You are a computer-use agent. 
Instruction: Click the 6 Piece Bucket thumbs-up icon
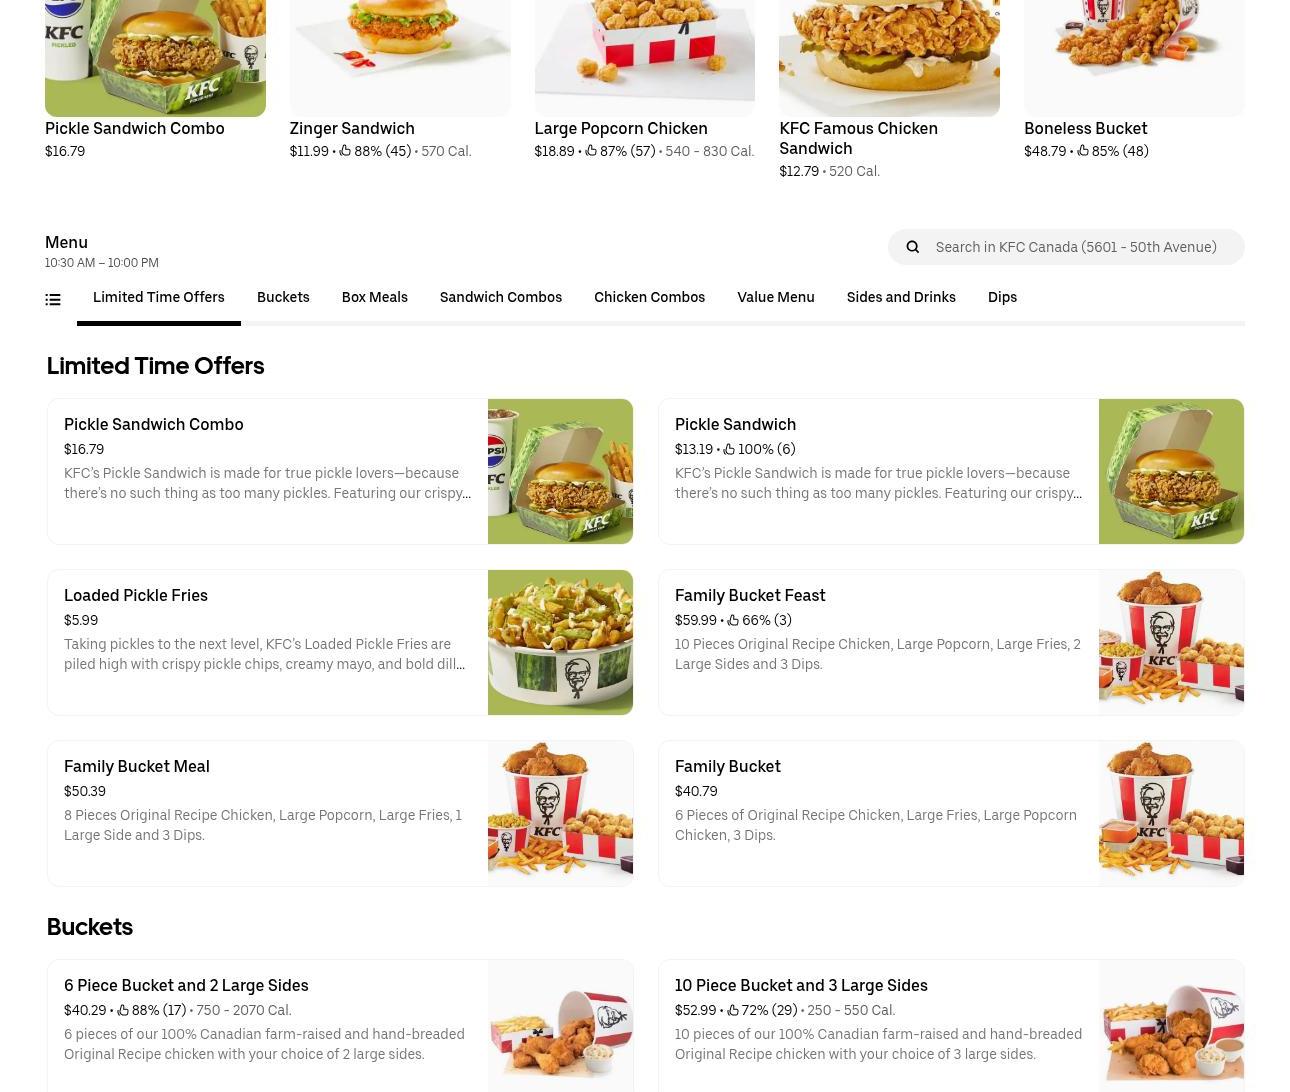(x=123, y=1010)
